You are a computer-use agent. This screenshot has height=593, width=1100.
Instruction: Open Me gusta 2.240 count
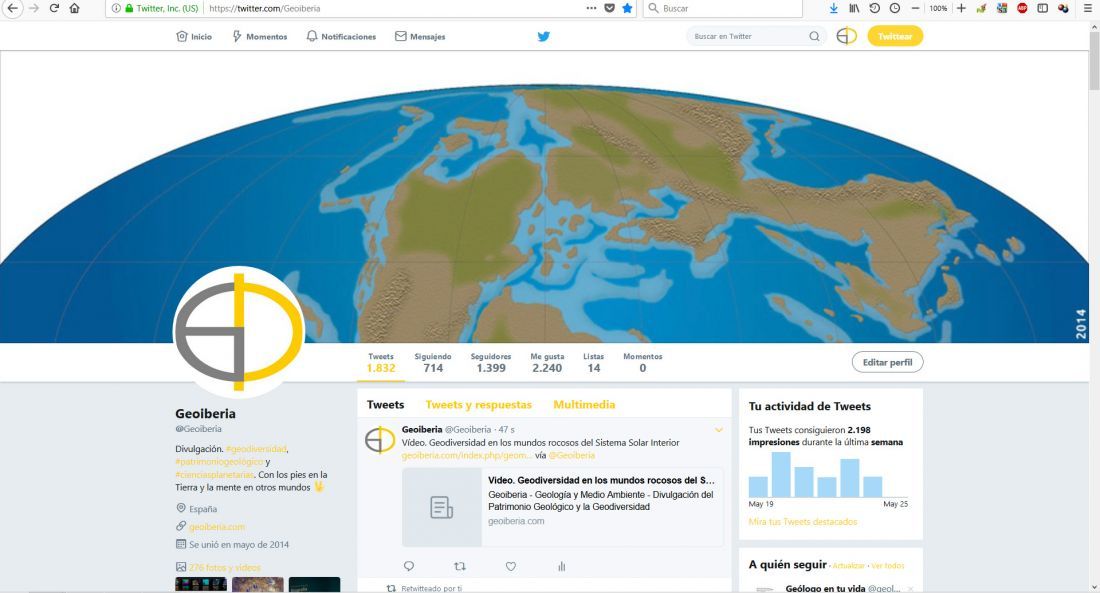(547, 363)
